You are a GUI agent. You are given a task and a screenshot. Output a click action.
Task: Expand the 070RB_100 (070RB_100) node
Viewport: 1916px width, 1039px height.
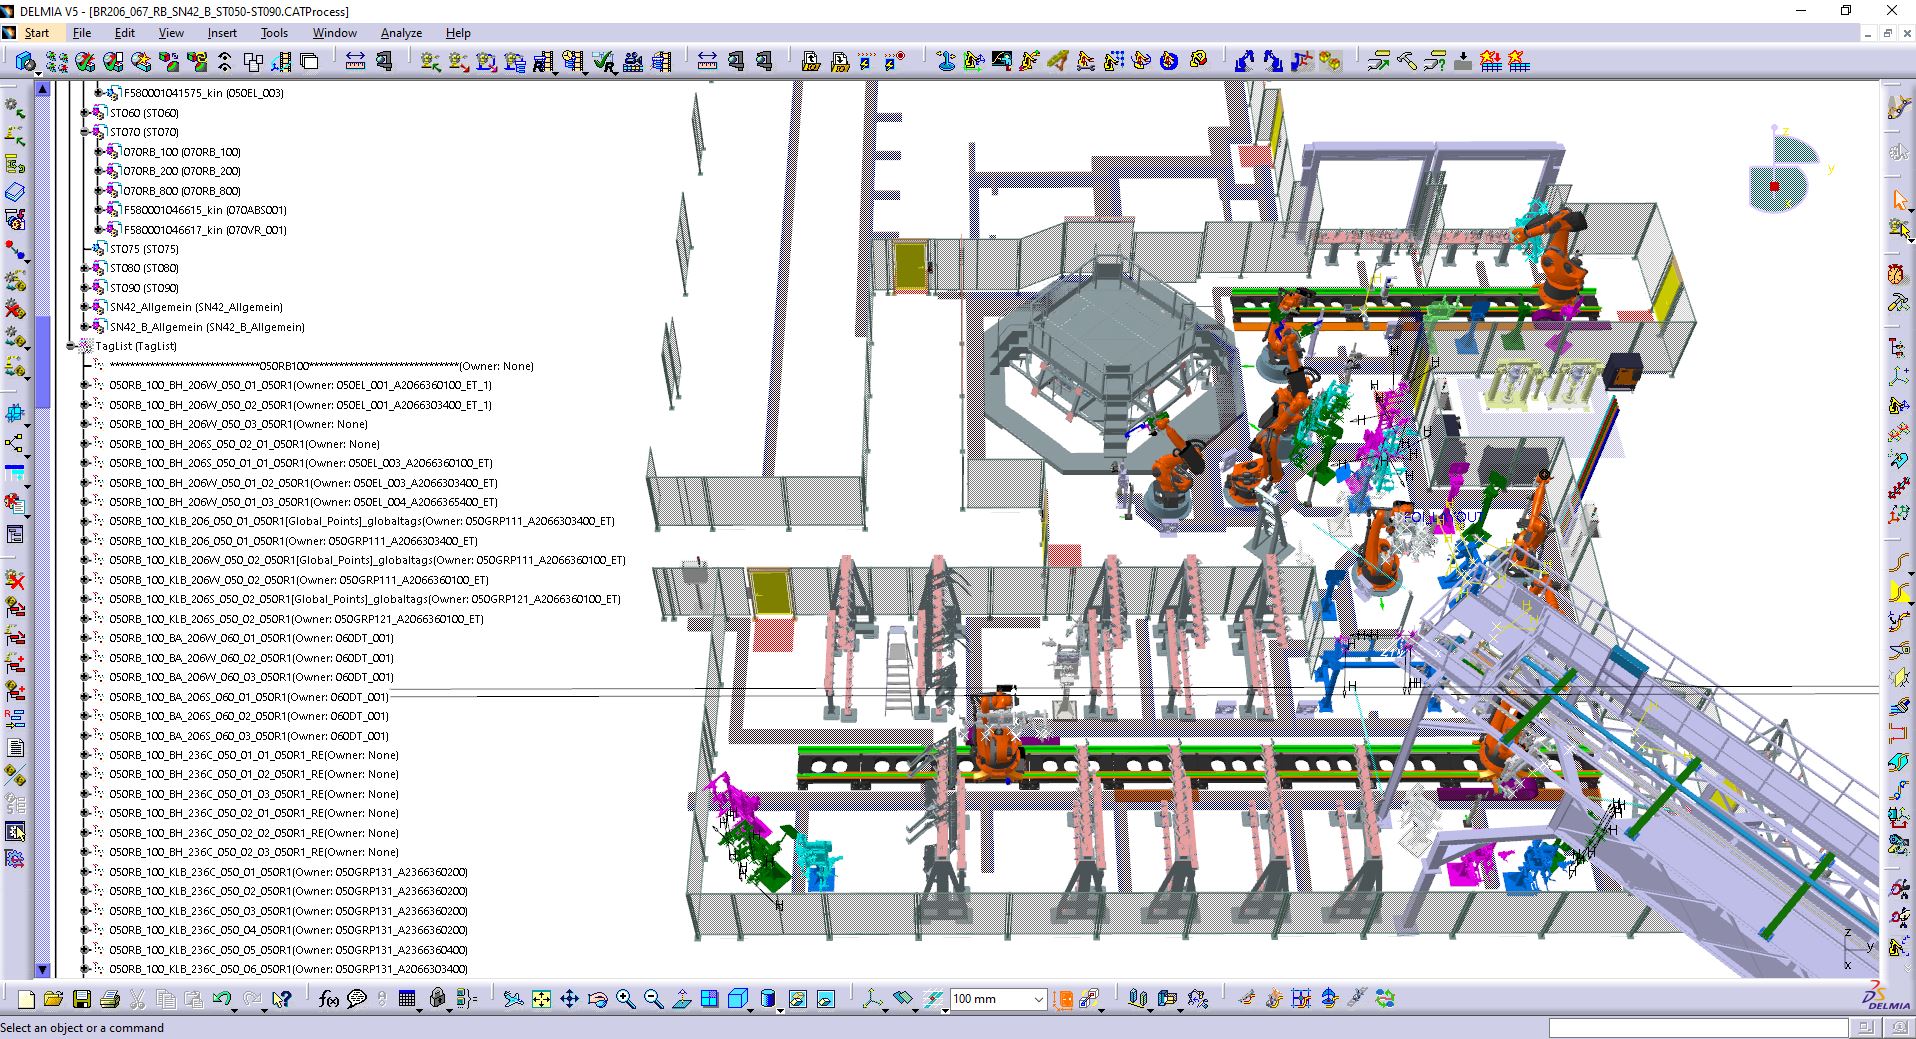tap(99, 152)
